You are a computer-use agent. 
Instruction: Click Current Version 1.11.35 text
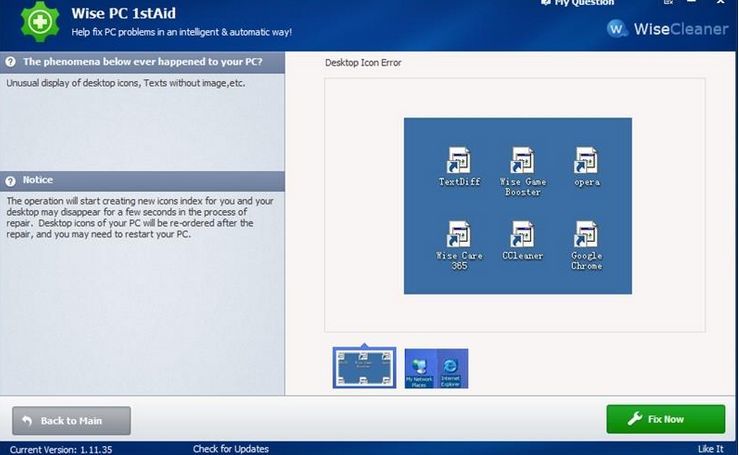click(x=61, y=449)
